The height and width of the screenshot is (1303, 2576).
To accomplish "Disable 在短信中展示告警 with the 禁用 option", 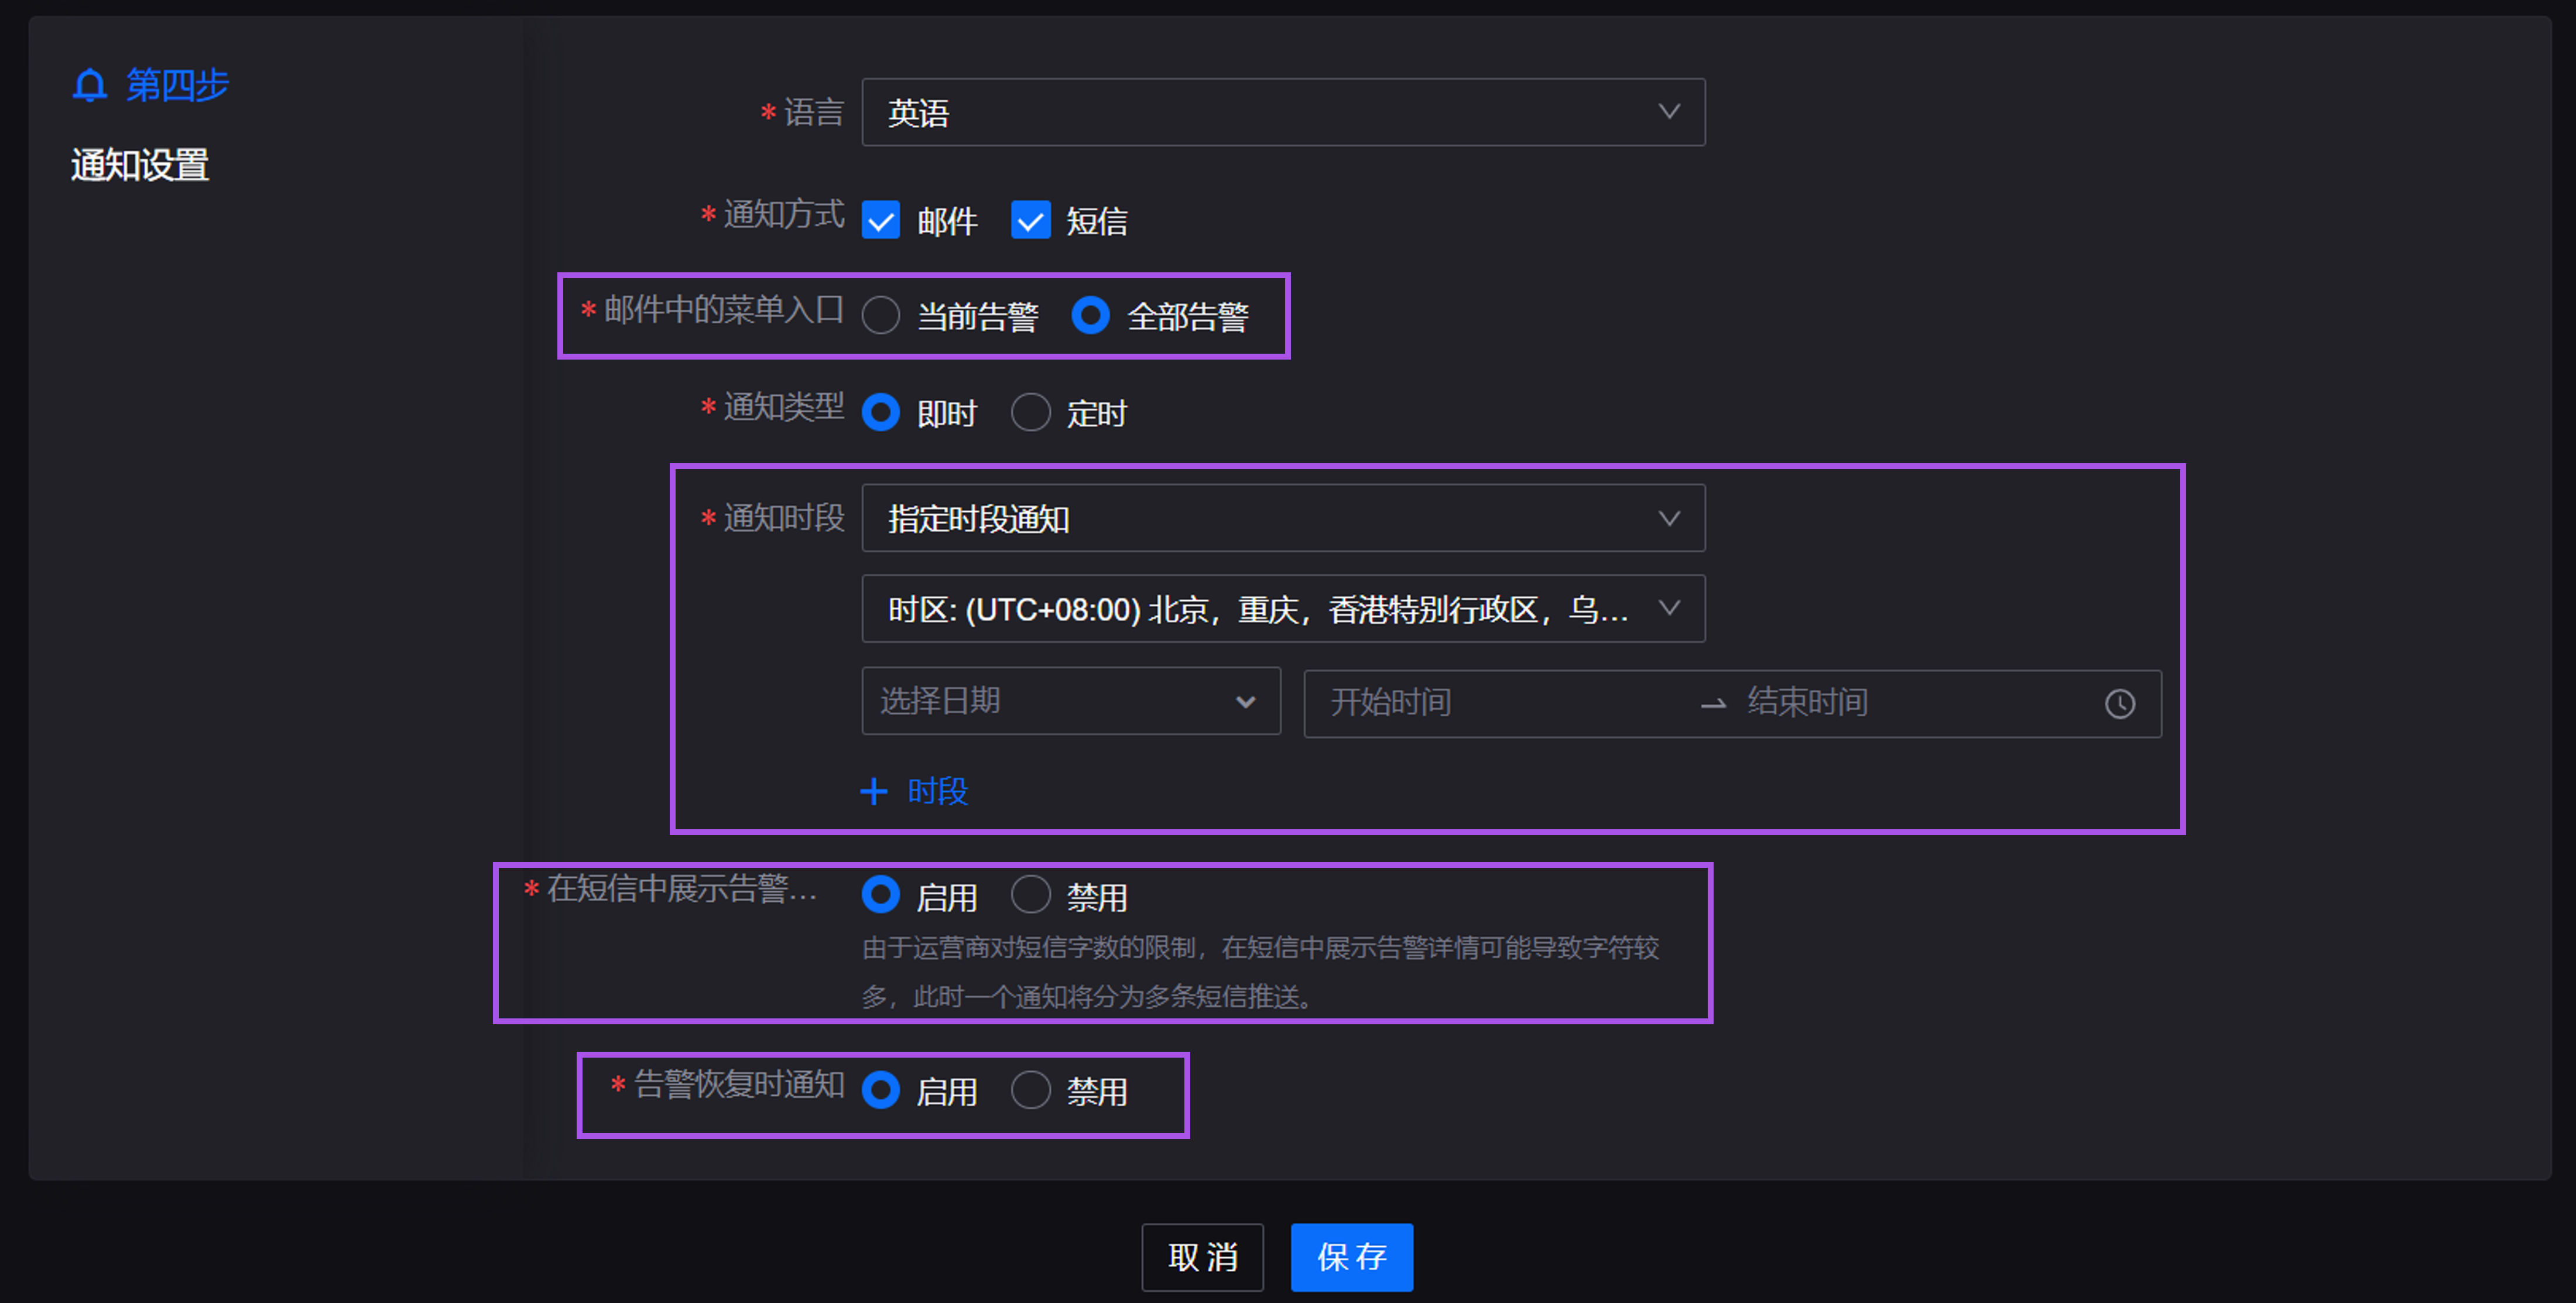I will [1031, 895].
